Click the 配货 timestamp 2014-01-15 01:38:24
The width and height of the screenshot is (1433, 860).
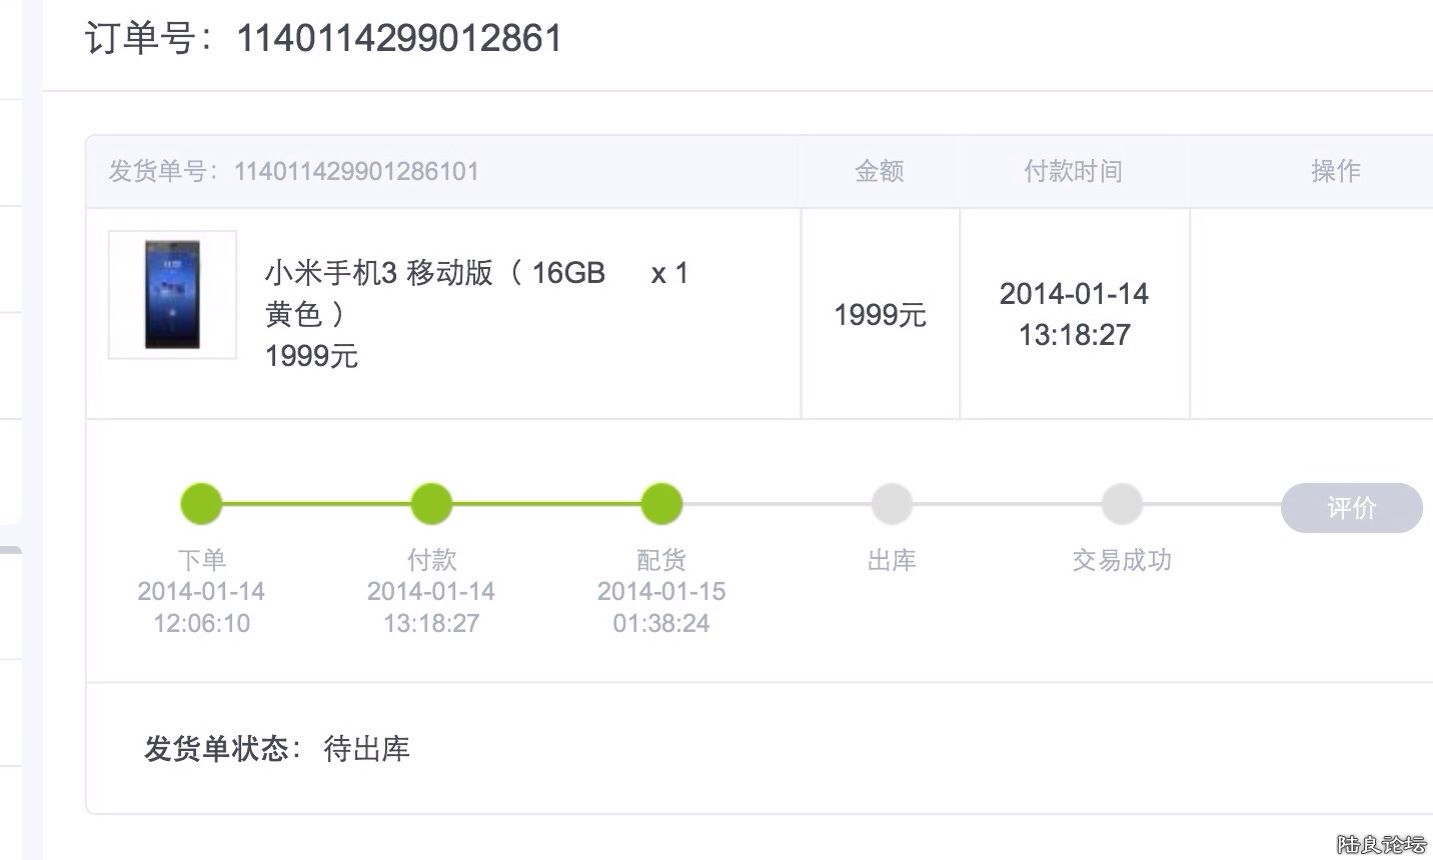click(x=661, y=607)
